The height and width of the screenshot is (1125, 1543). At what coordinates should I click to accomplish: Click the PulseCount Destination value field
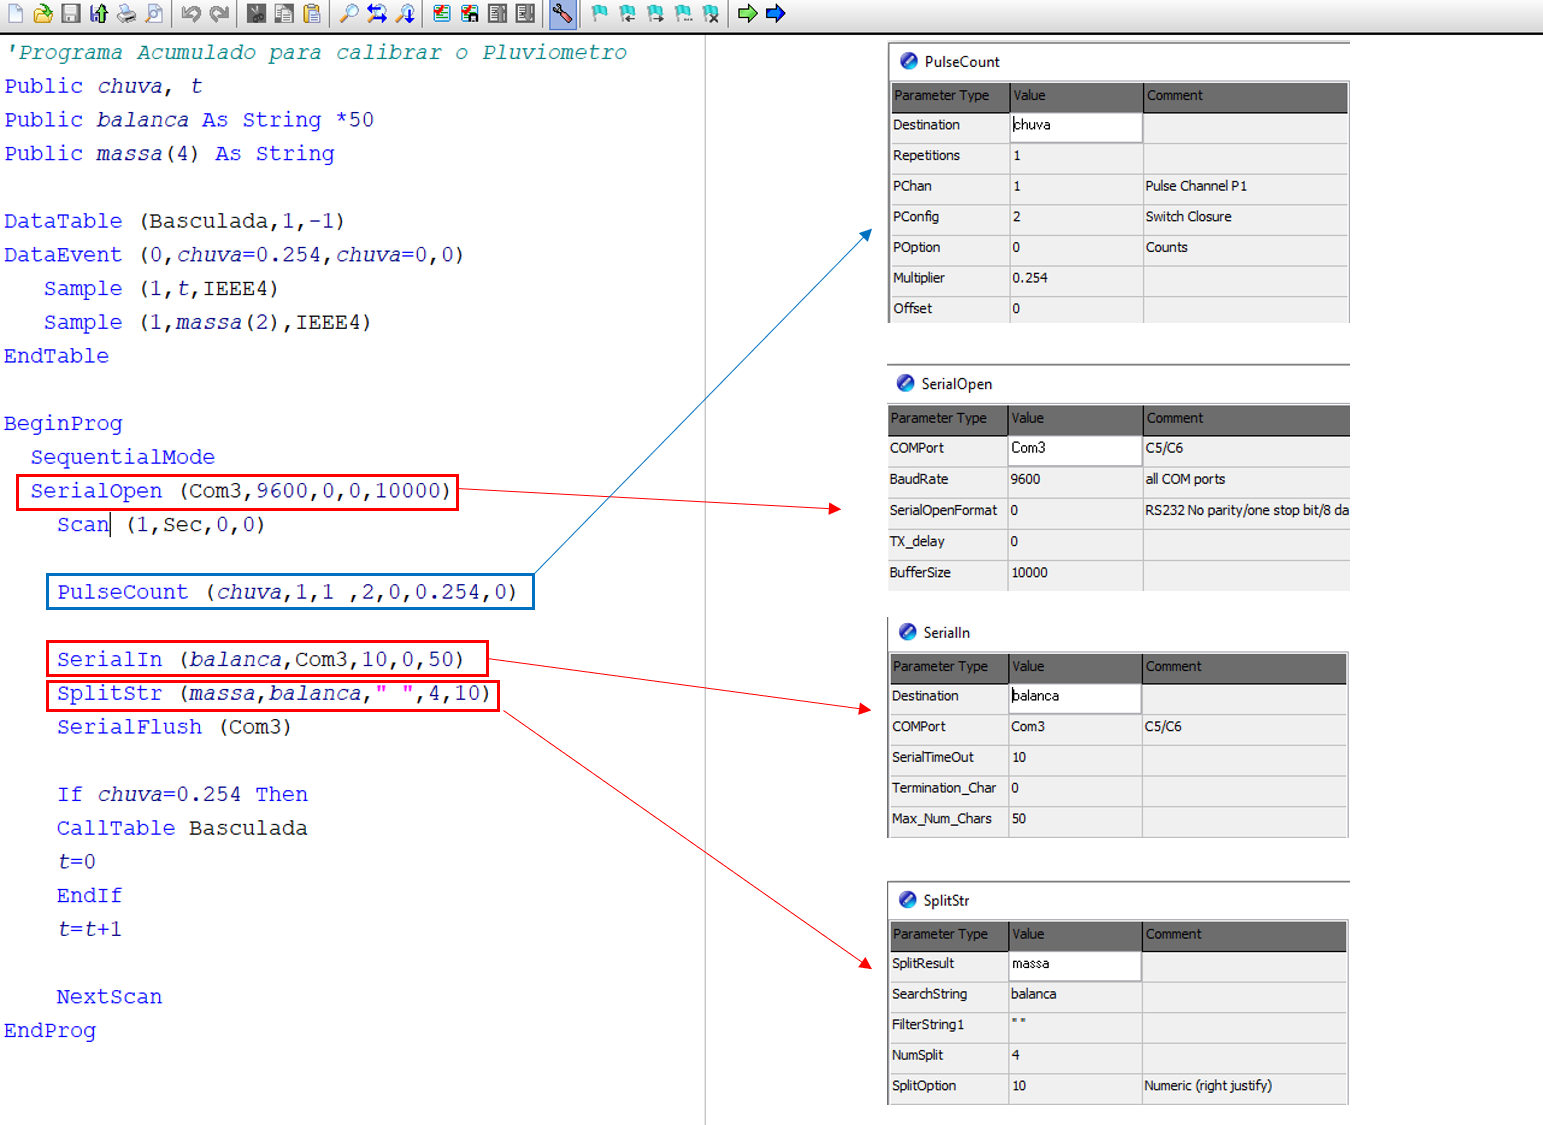point(1075,125)
